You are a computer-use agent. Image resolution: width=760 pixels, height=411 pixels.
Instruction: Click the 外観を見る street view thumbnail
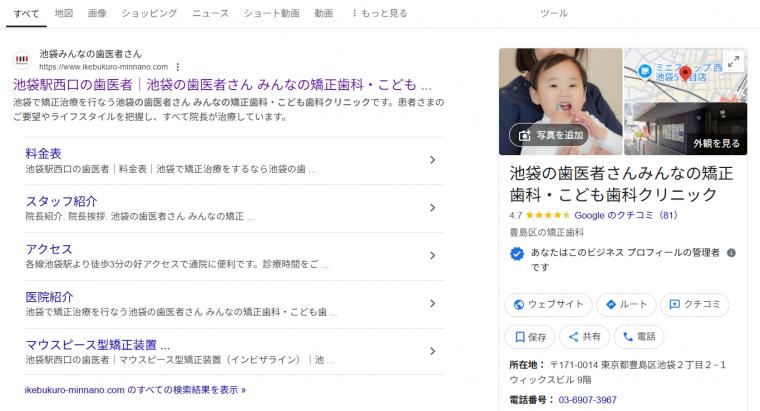[685, 129]
